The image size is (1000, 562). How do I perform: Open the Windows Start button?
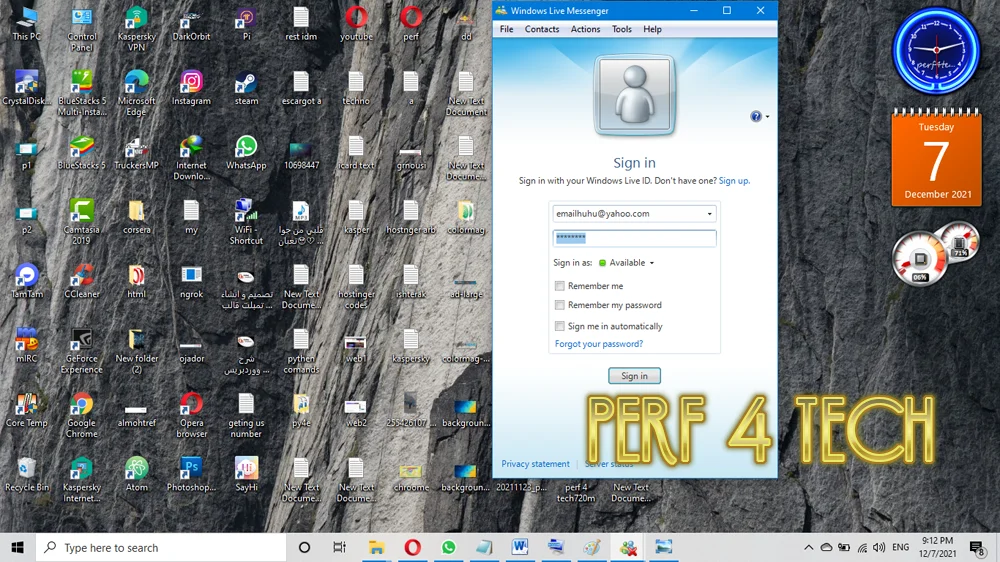[x=17, y=547]
